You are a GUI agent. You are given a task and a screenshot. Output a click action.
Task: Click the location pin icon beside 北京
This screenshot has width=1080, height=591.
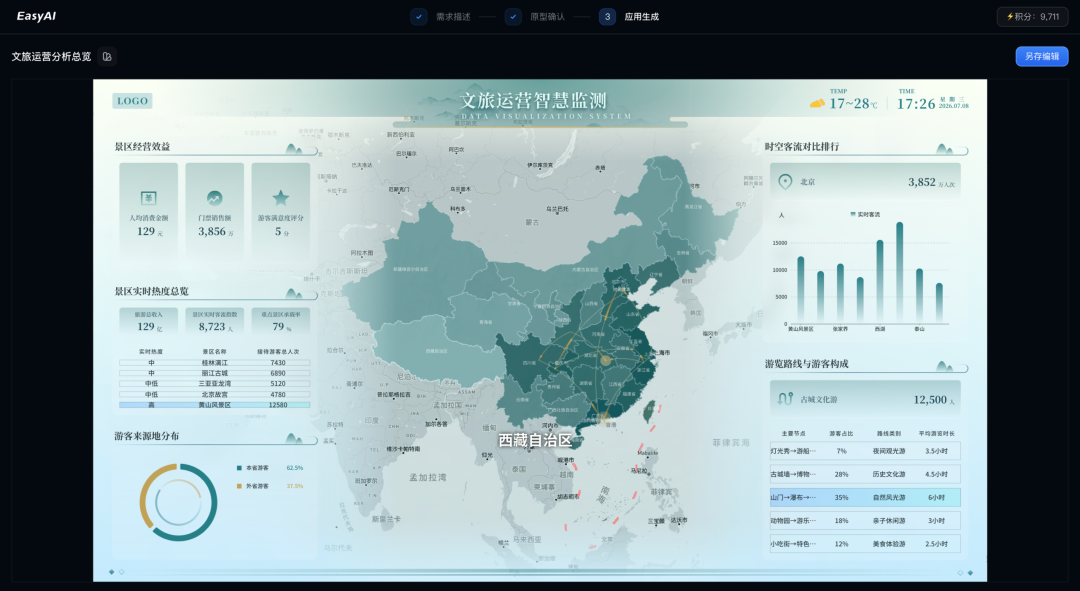(785, 181)
